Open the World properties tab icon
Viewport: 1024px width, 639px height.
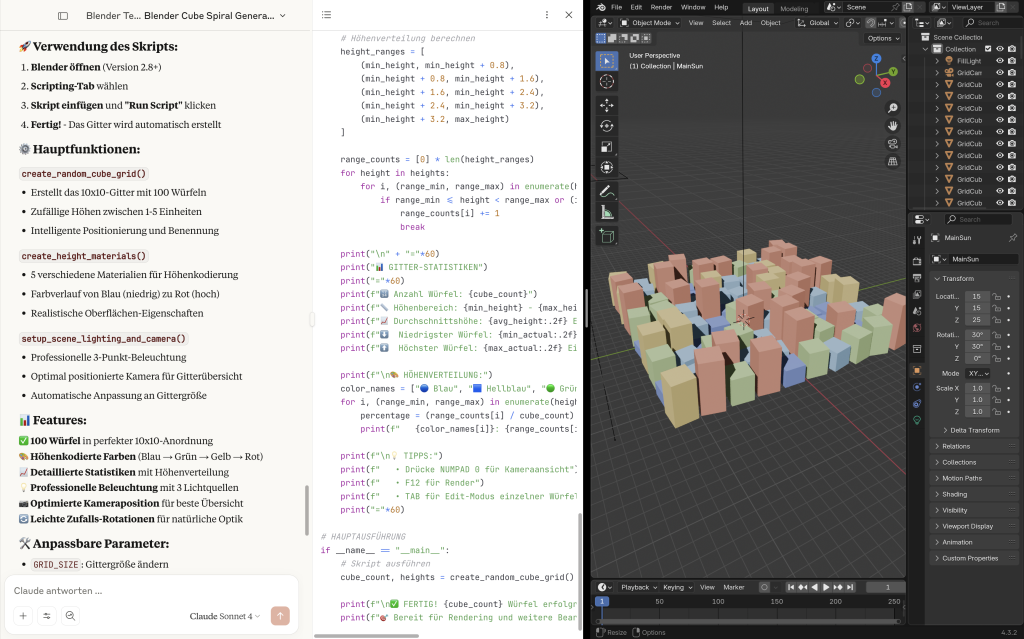coord(917,328)
